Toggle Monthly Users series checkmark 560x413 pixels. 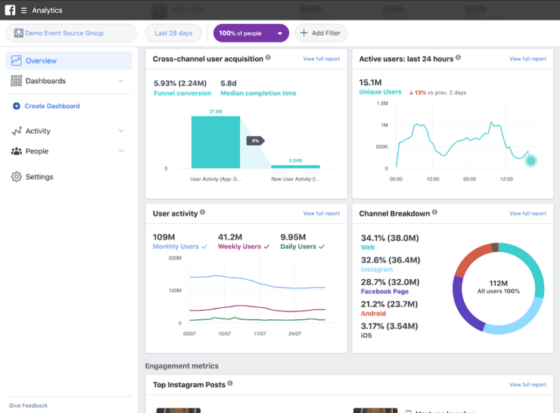coord(204,247)
